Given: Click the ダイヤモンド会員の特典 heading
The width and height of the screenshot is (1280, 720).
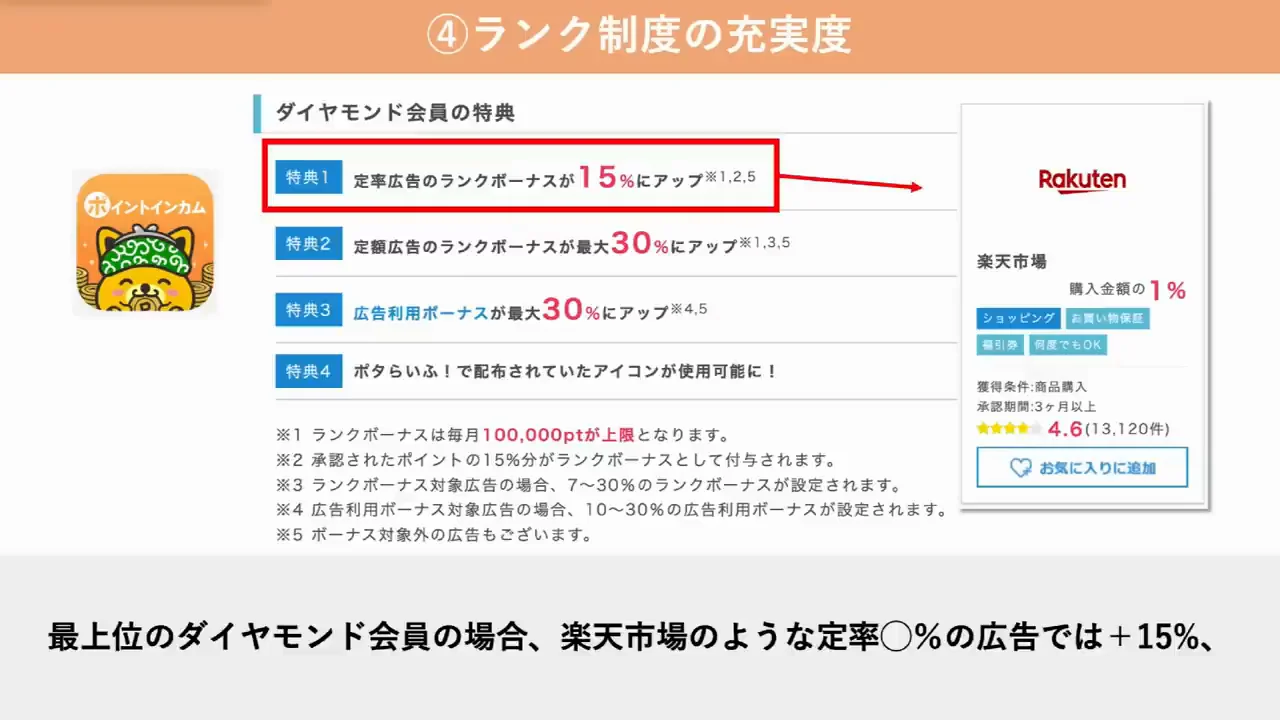Looking at the screenshot, I should [x=395, y=113].
